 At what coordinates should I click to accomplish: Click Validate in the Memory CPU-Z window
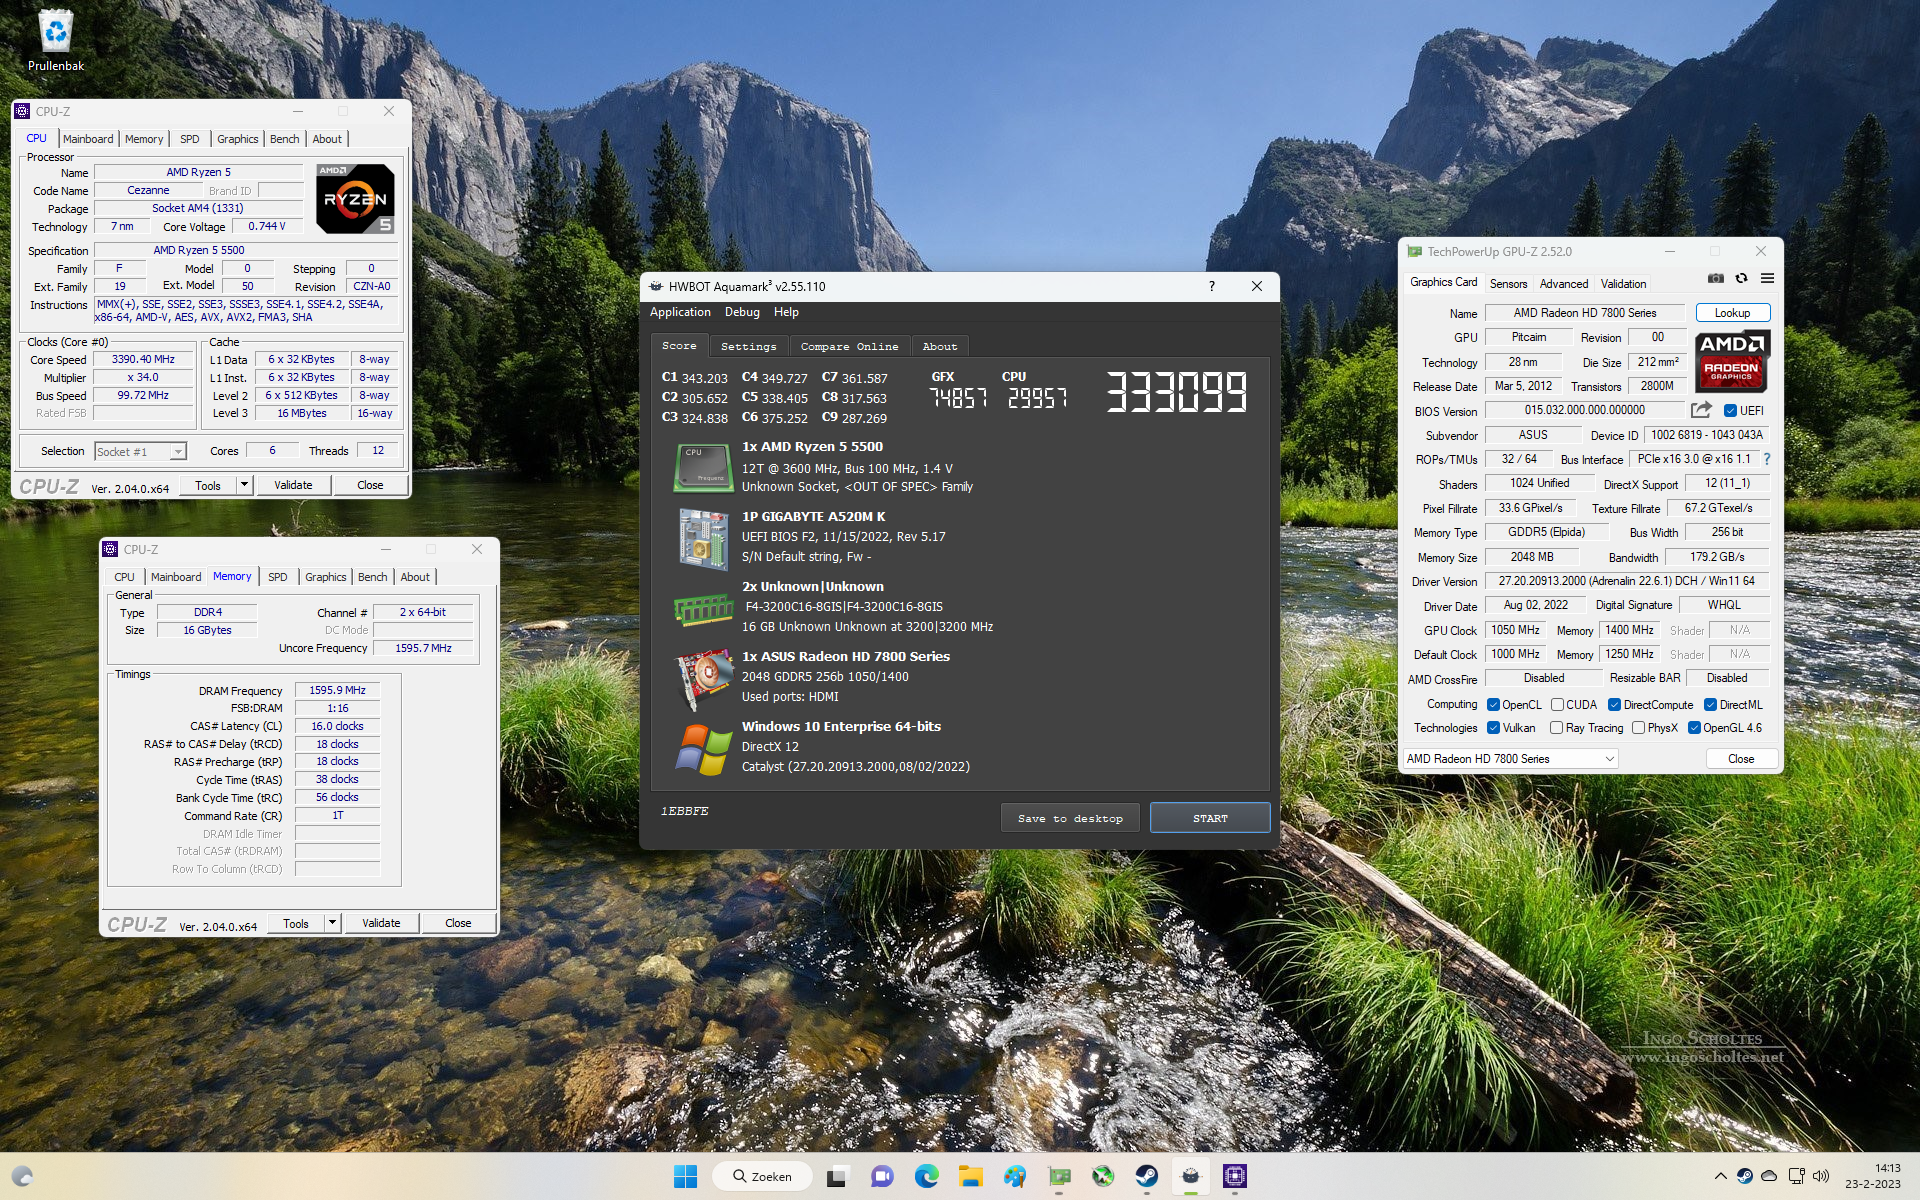pyautogui.click(x=381, y=923)
